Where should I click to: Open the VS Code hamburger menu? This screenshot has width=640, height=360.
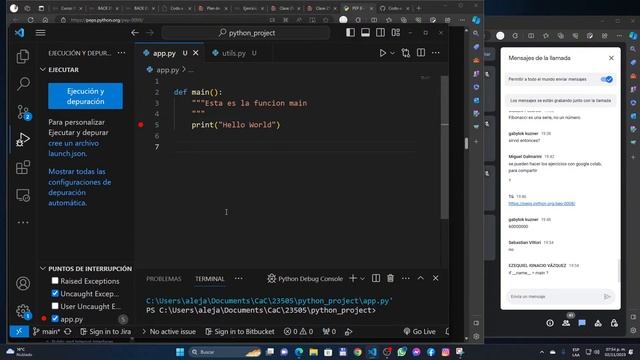(x=40, y=33)
